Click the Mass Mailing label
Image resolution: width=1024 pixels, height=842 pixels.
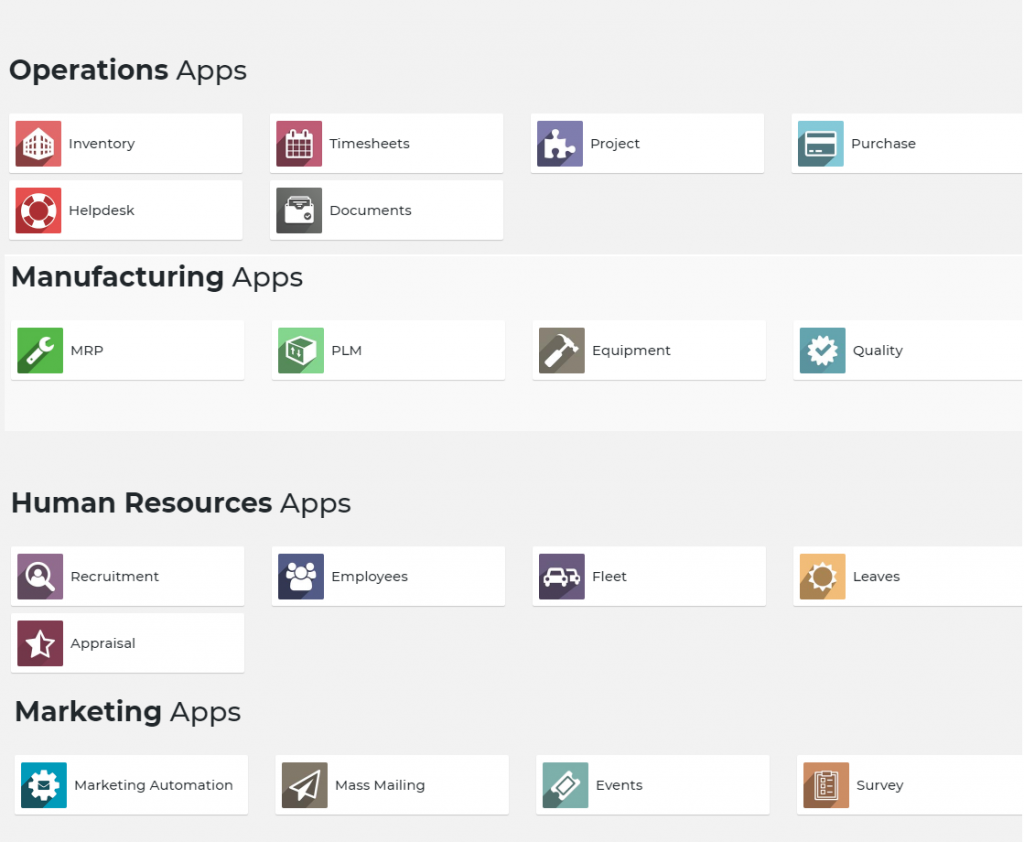[x=380, y=786]
